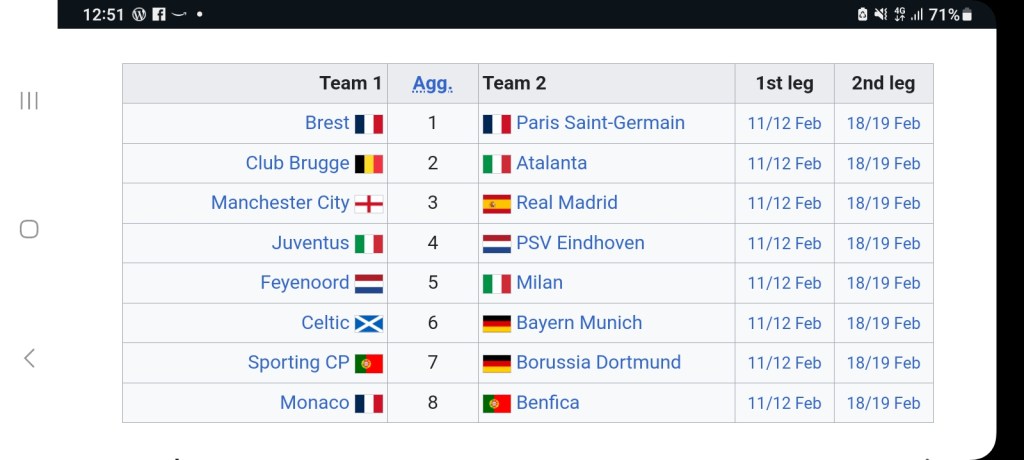Open recent apps with three-bar icon
1024x460 pixels.
tap(29, 100)
